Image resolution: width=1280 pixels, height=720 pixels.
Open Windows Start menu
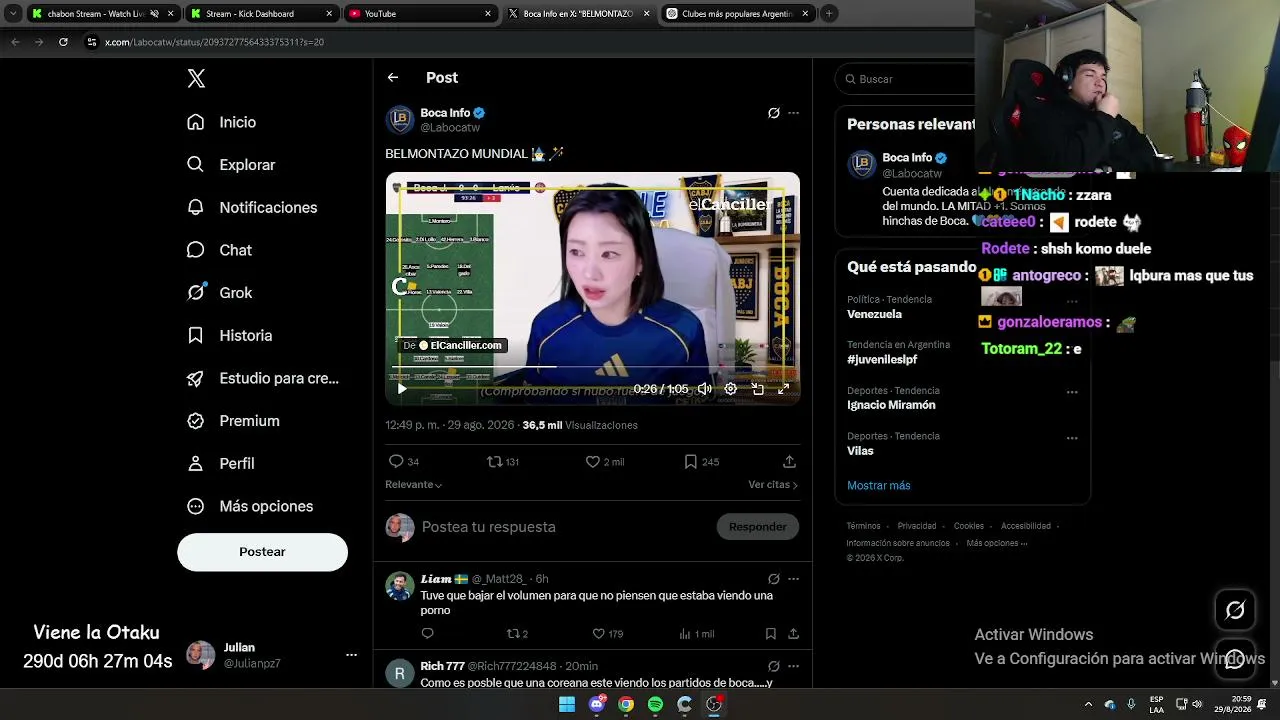point(567,704)
